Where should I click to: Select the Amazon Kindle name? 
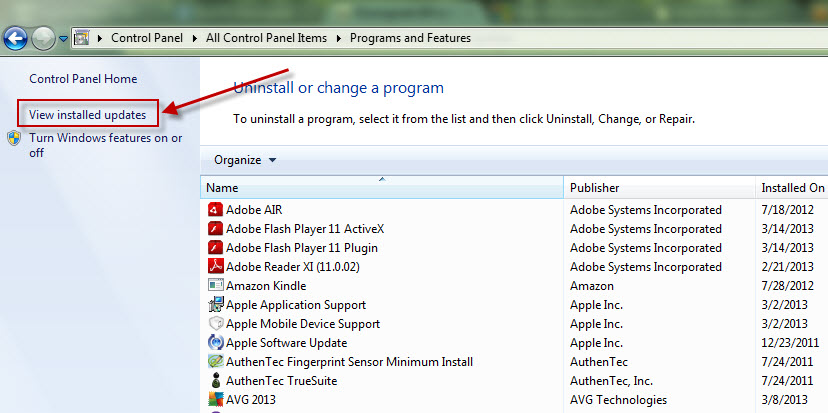(x=266, y=286)
